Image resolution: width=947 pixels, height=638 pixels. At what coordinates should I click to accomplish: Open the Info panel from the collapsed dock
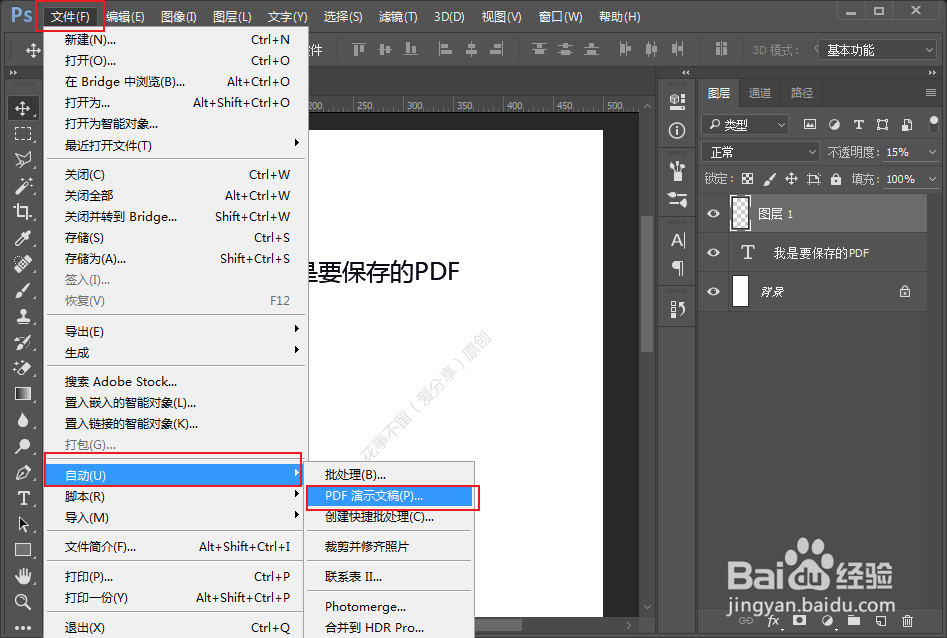click(676, 129)
